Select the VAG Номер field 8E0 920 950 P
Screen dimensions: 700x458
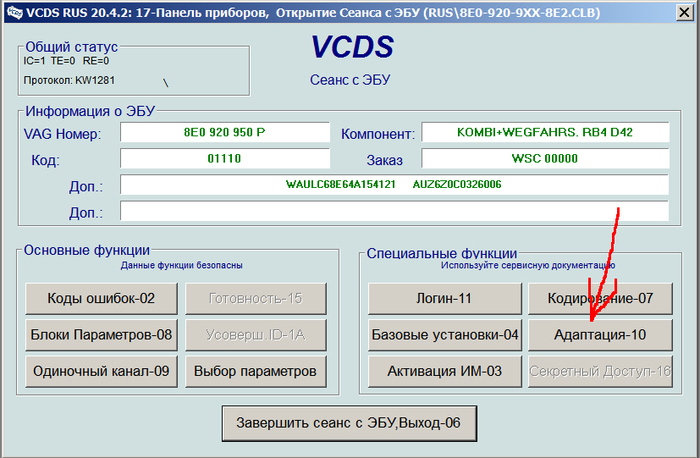(x=225, y=132)
